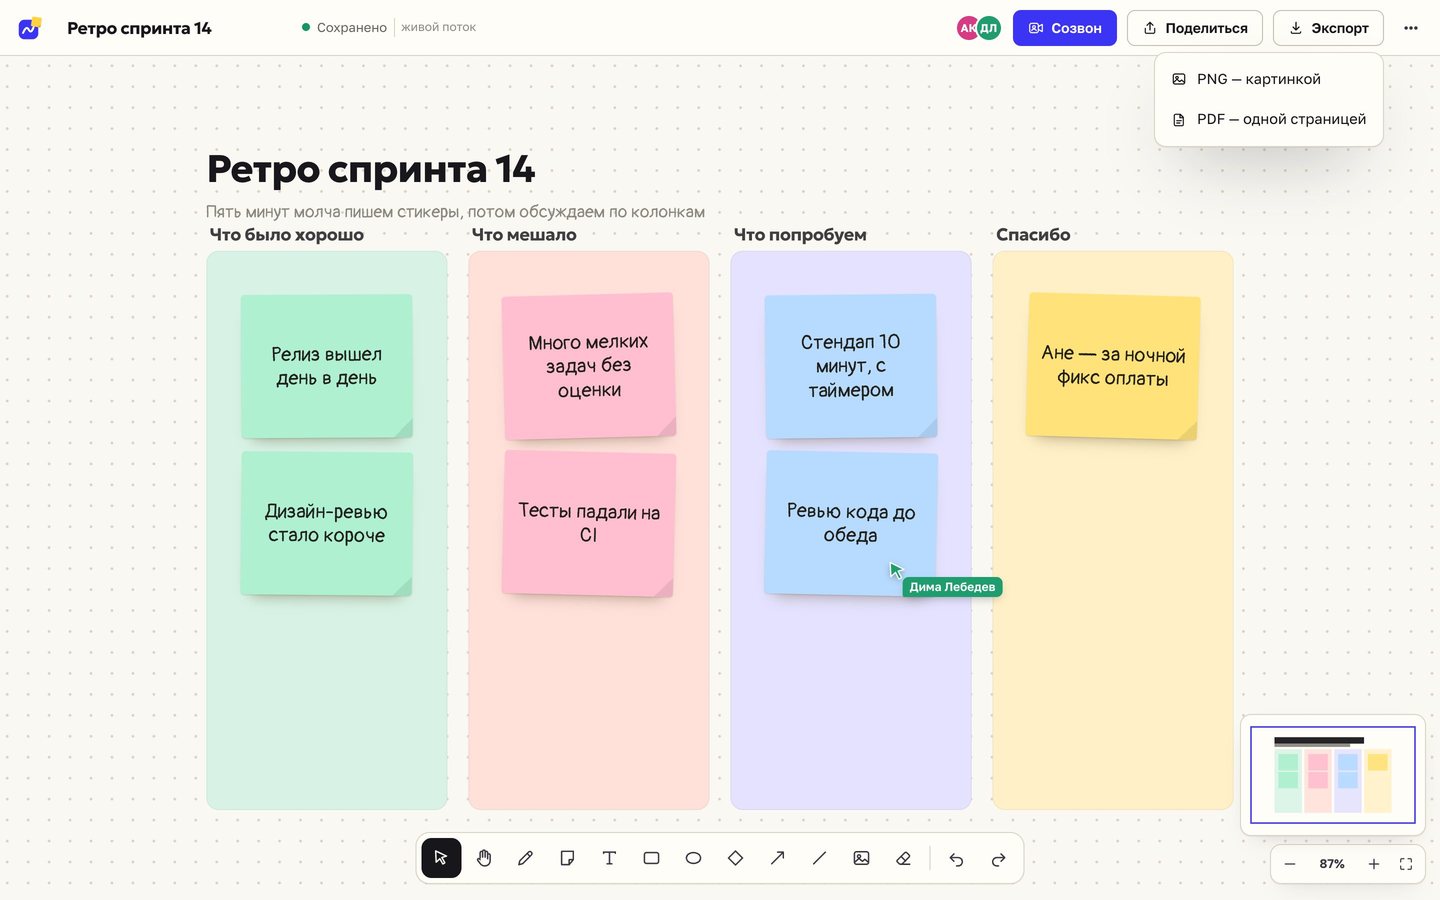Select yellow sticky Ане — за ночной фикс
The width and height of the screenshot is (1440, 900).
click(x=1113, y=366)
